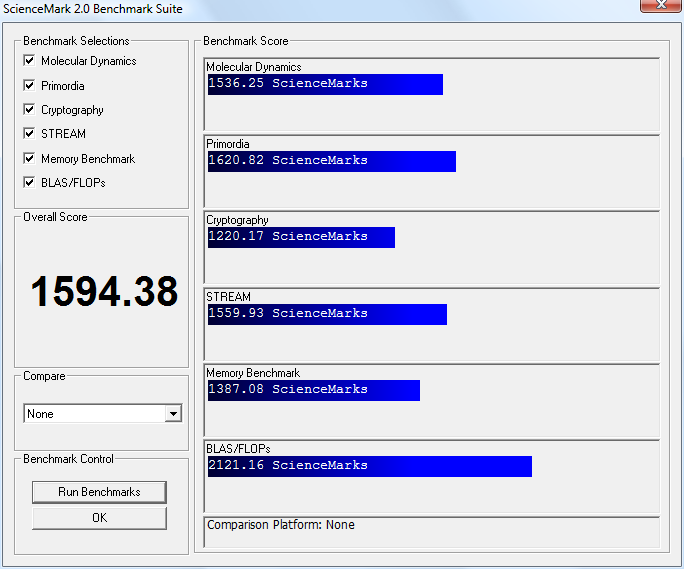Click the Benchmark Selections group label
The width and height of the screenshot is (684, 569).
pos(76,41)
